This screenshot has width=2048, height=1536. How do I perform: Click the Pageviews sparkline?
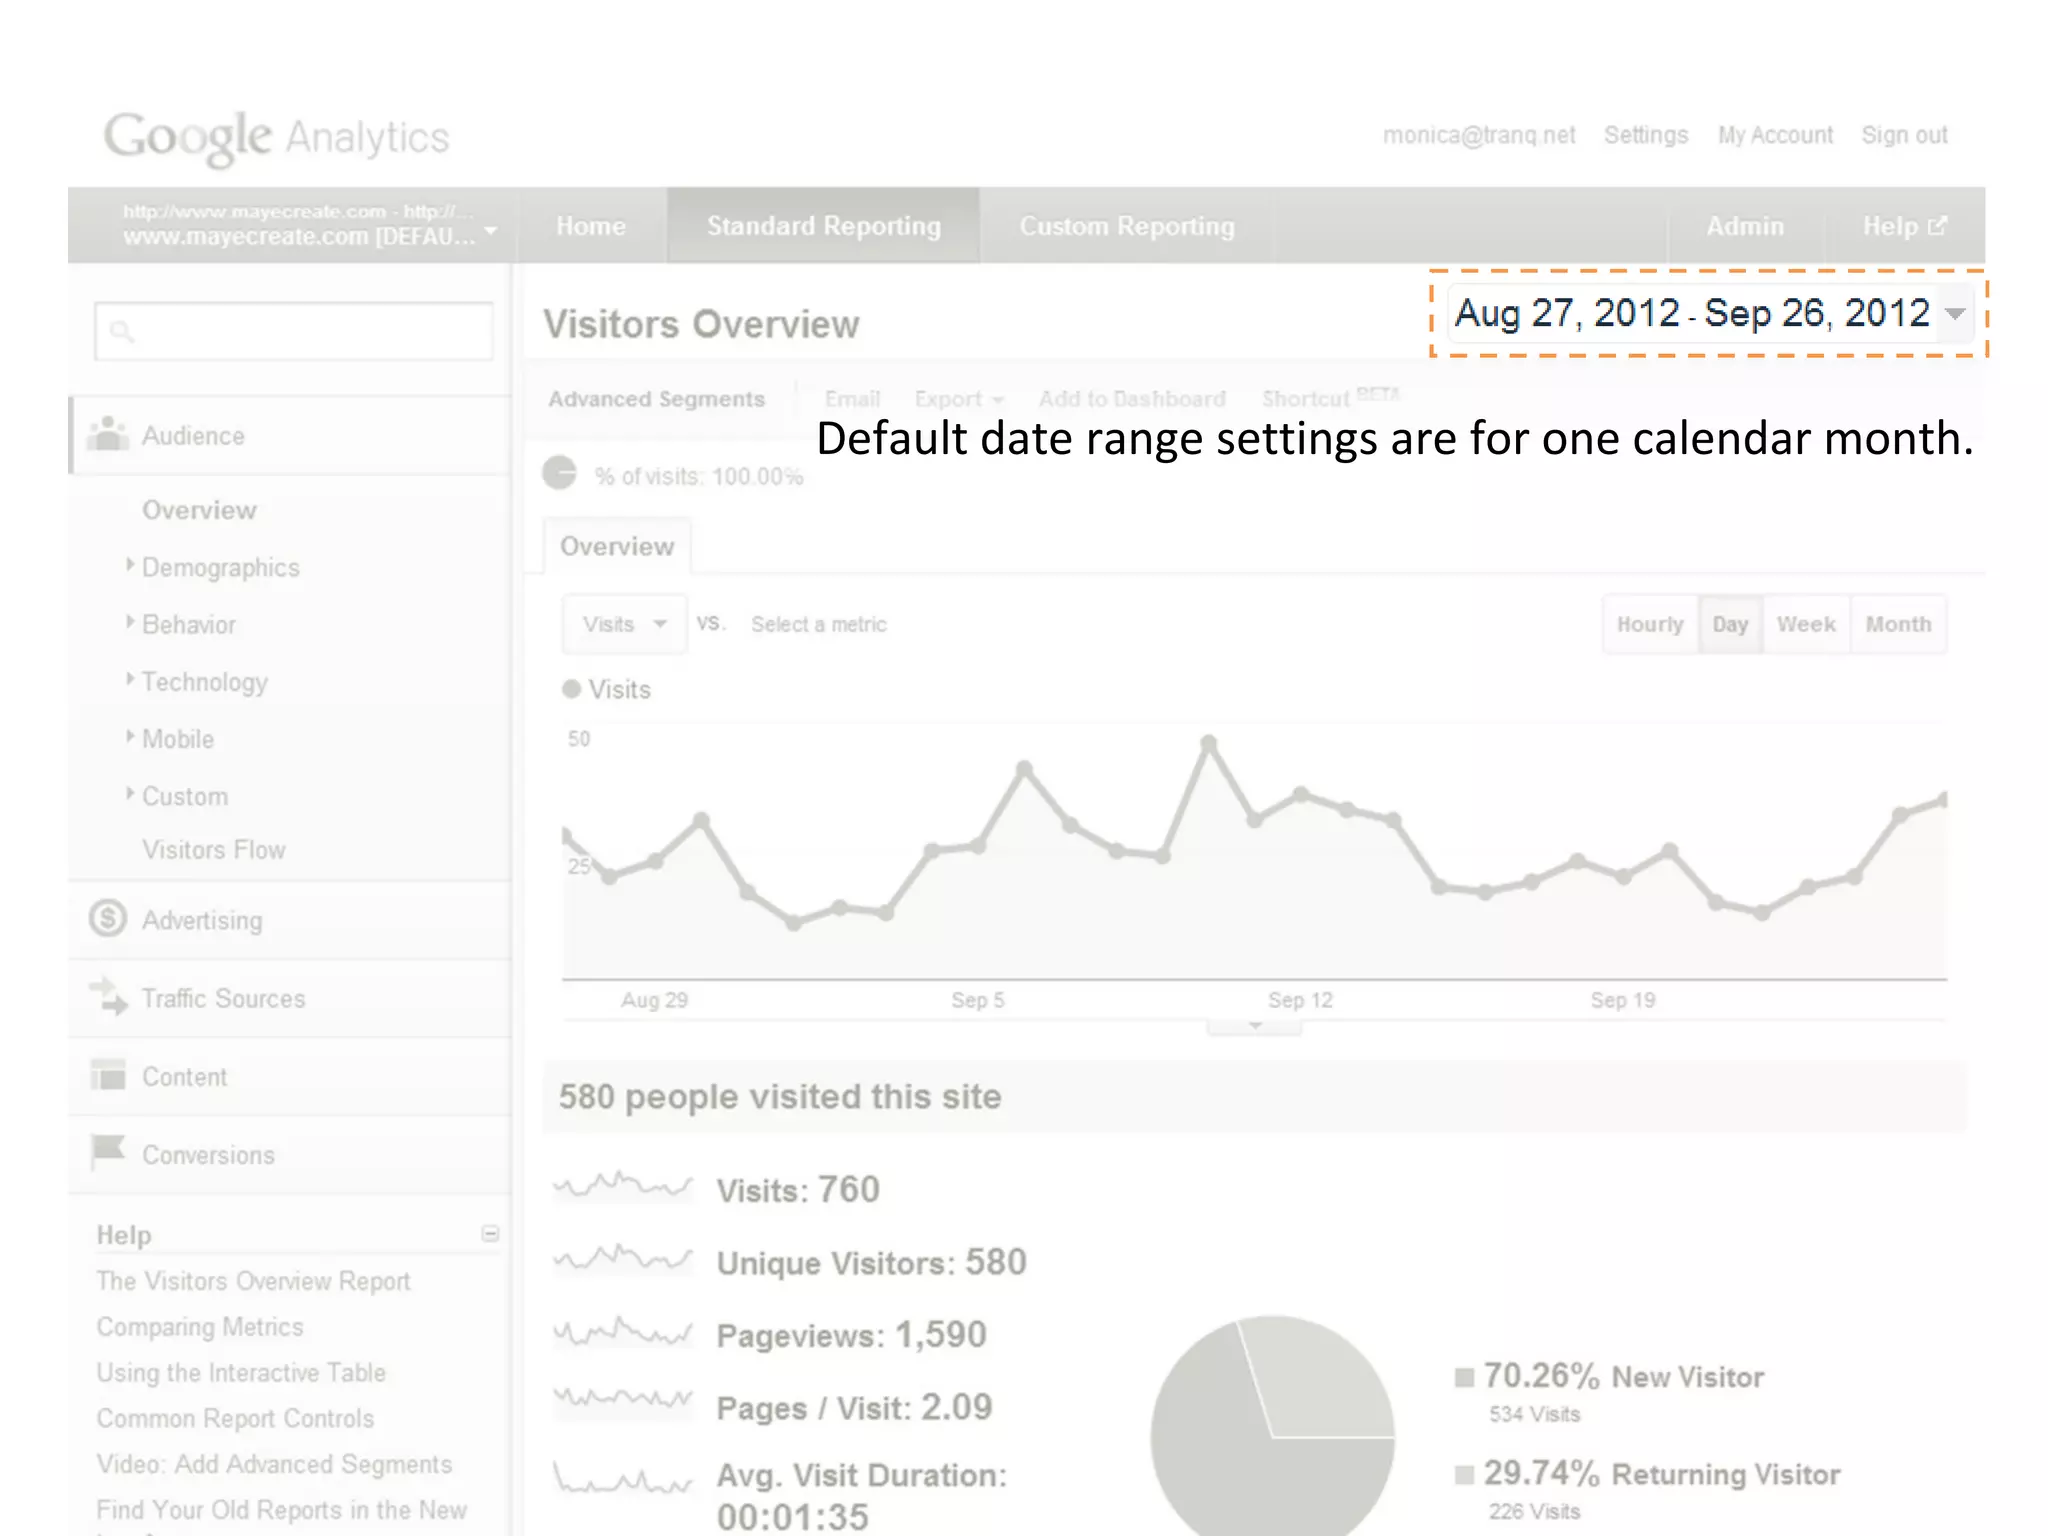622,1331
